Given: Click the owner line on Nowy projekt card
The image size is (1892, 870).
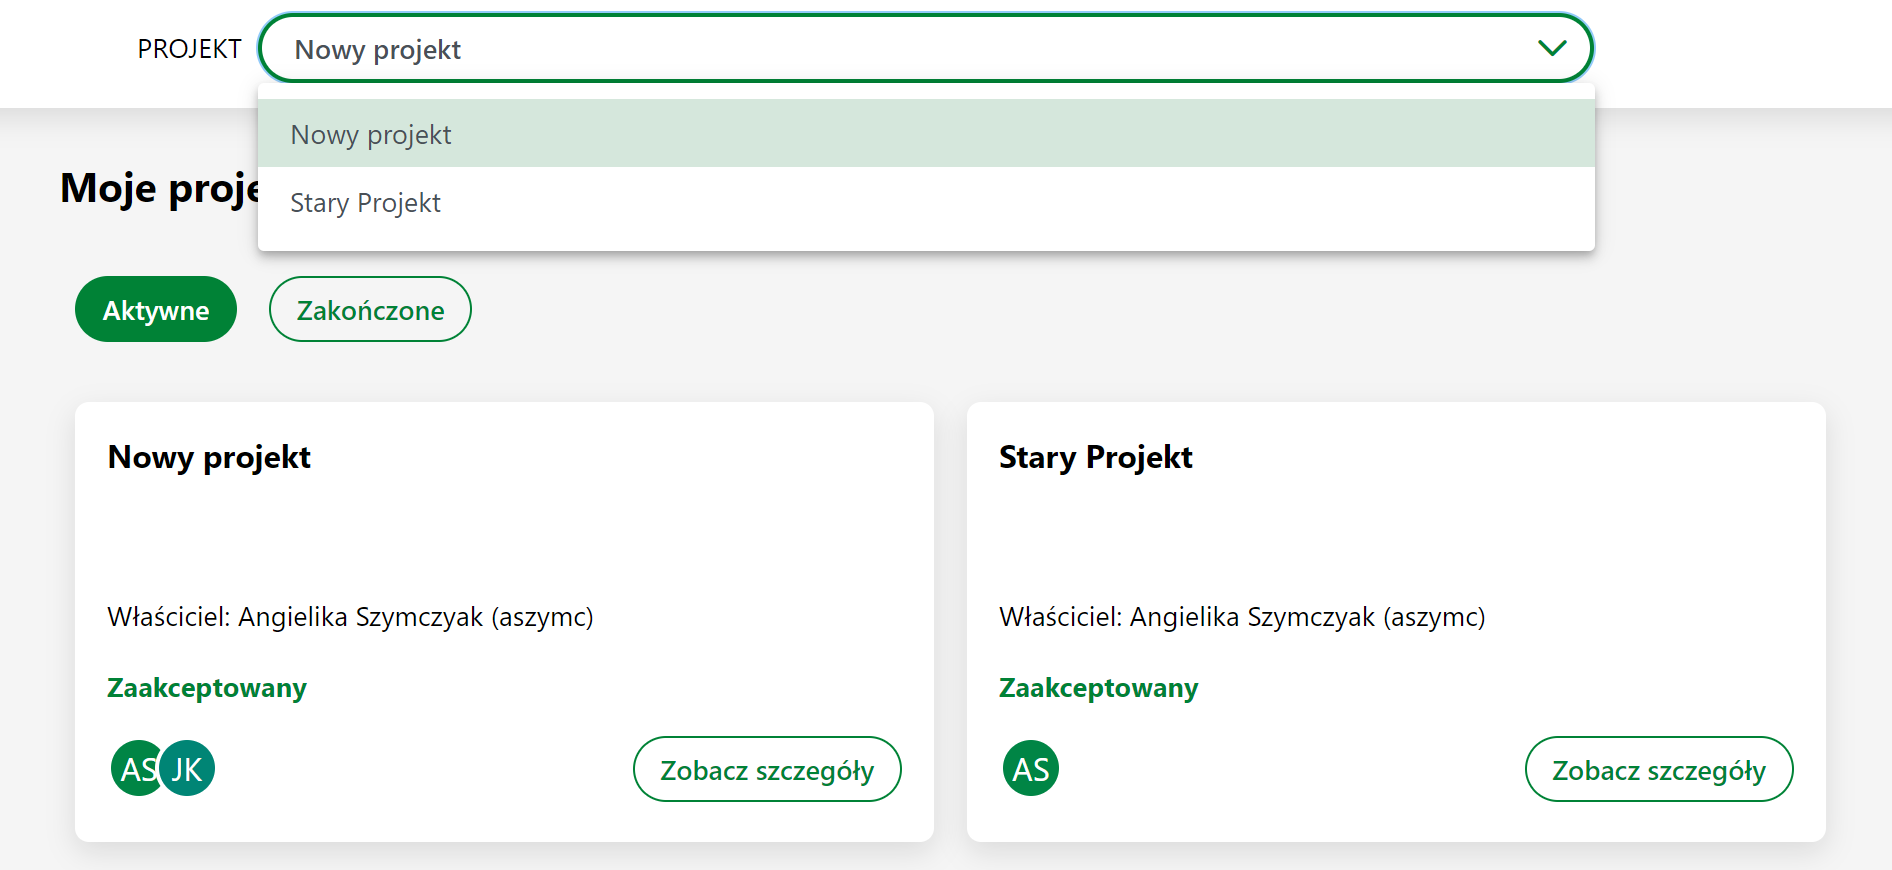Looking at the screenshot, I should pyautogui.click(x=351, y=617).
